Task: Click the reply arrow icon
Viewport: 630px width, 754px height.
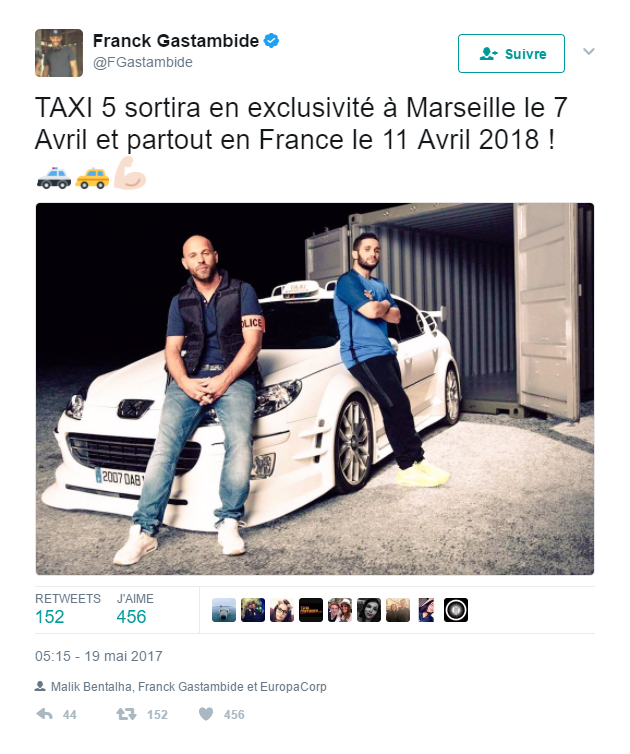Action: coord(44,714)
